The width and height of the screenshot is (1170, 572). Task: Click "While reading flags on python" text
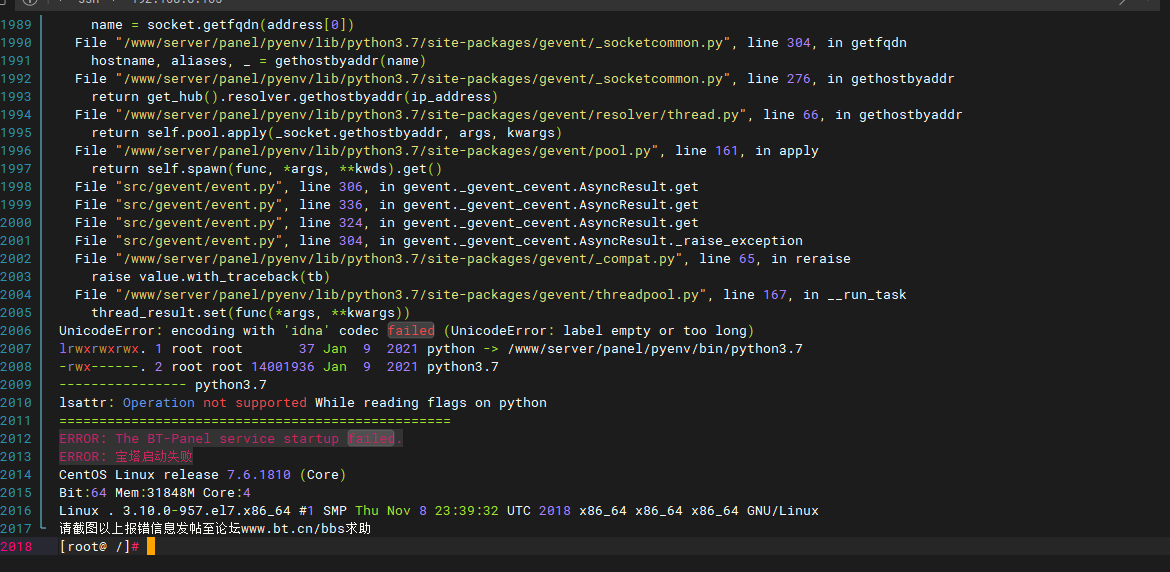[x=431, y=403]
